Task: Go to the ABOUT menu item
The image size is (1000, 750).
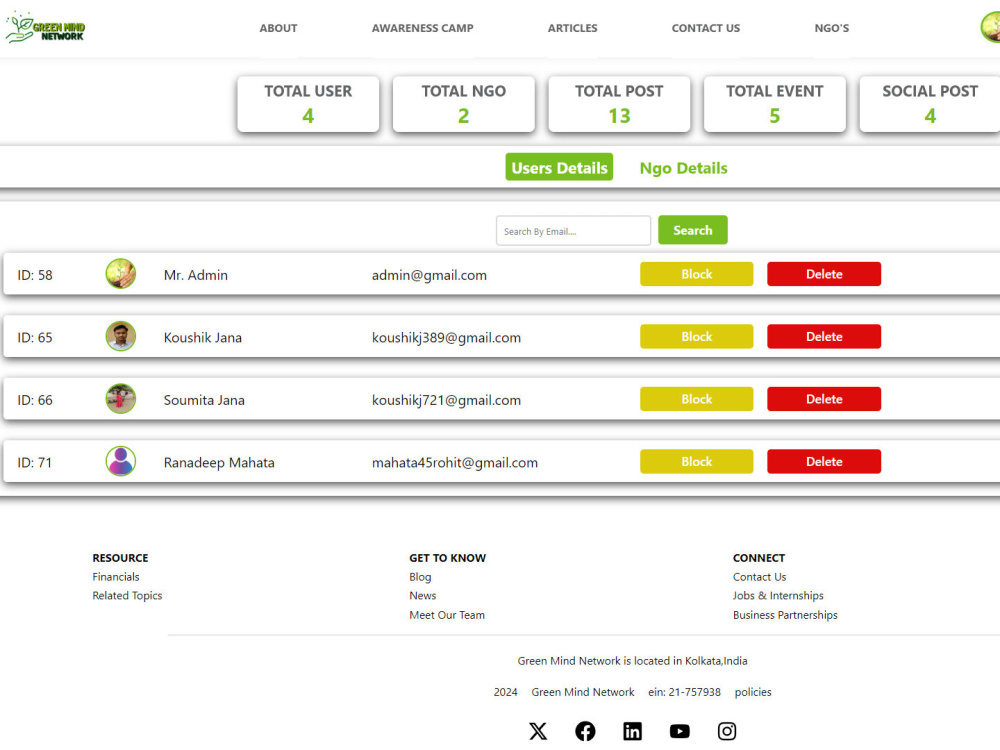Action: (x=278, y=28)
